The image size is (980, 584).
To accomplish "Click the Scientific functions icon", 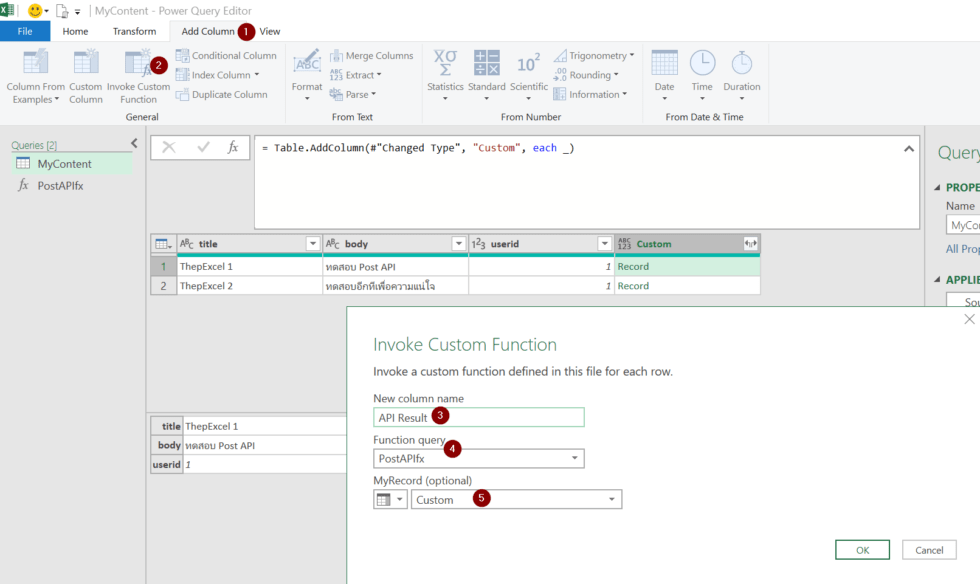I will coord(529,64).
